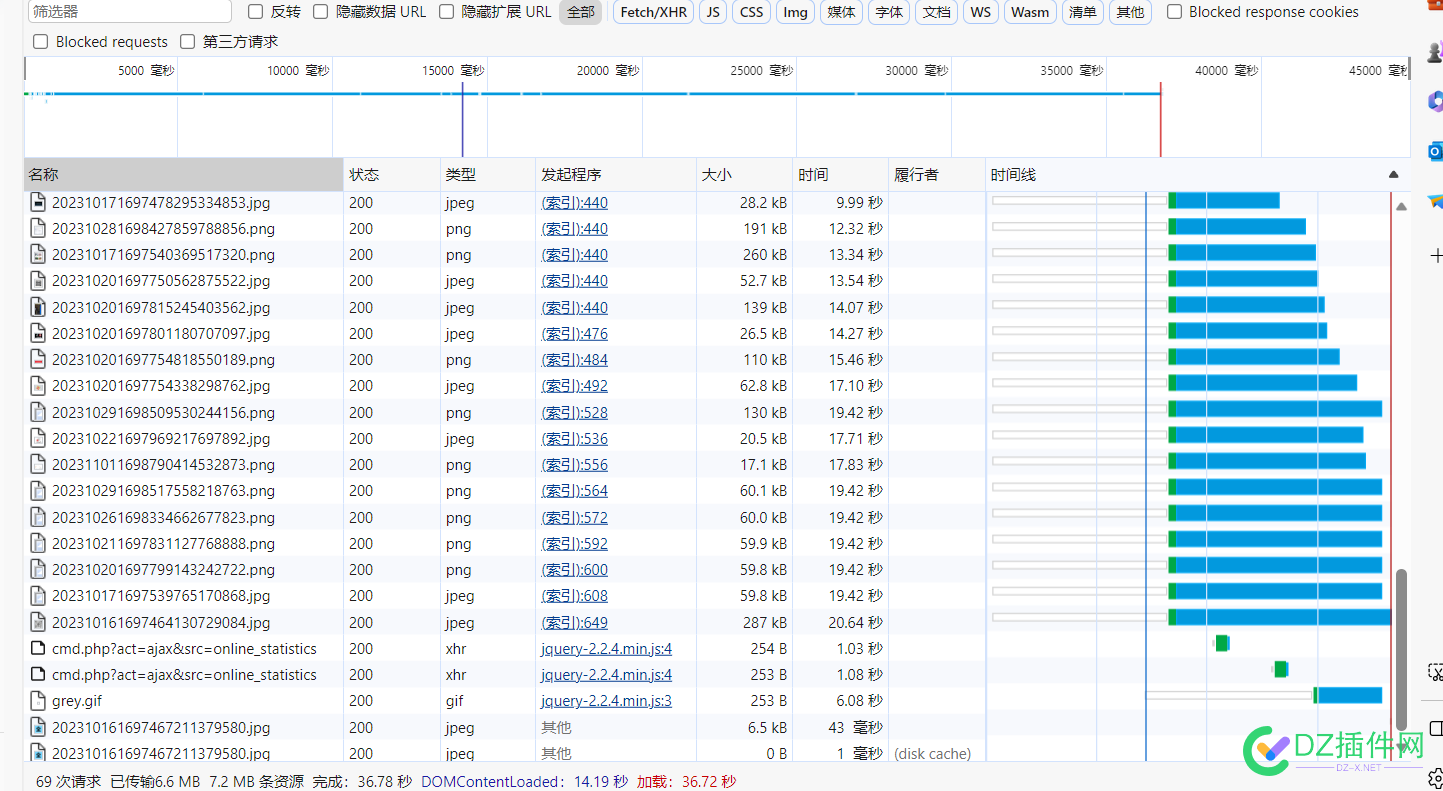Click the thumbnail icon of 202310201697815245403562.jpg
Viewport: 1443px width, 791px height.
[38, 308]
